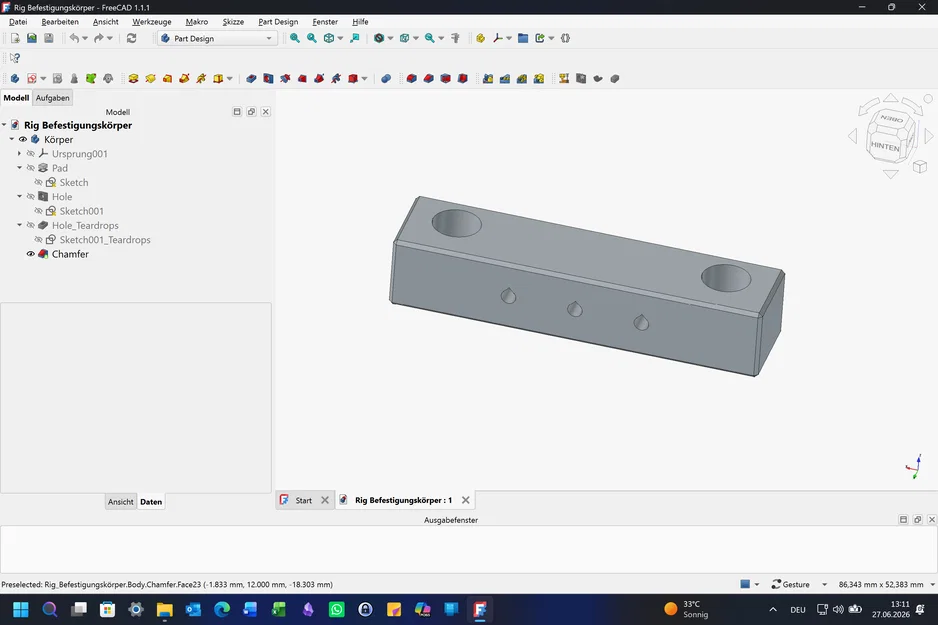Click the Open file icon
This screenshot has width=938, height=625.
[32, 38]
